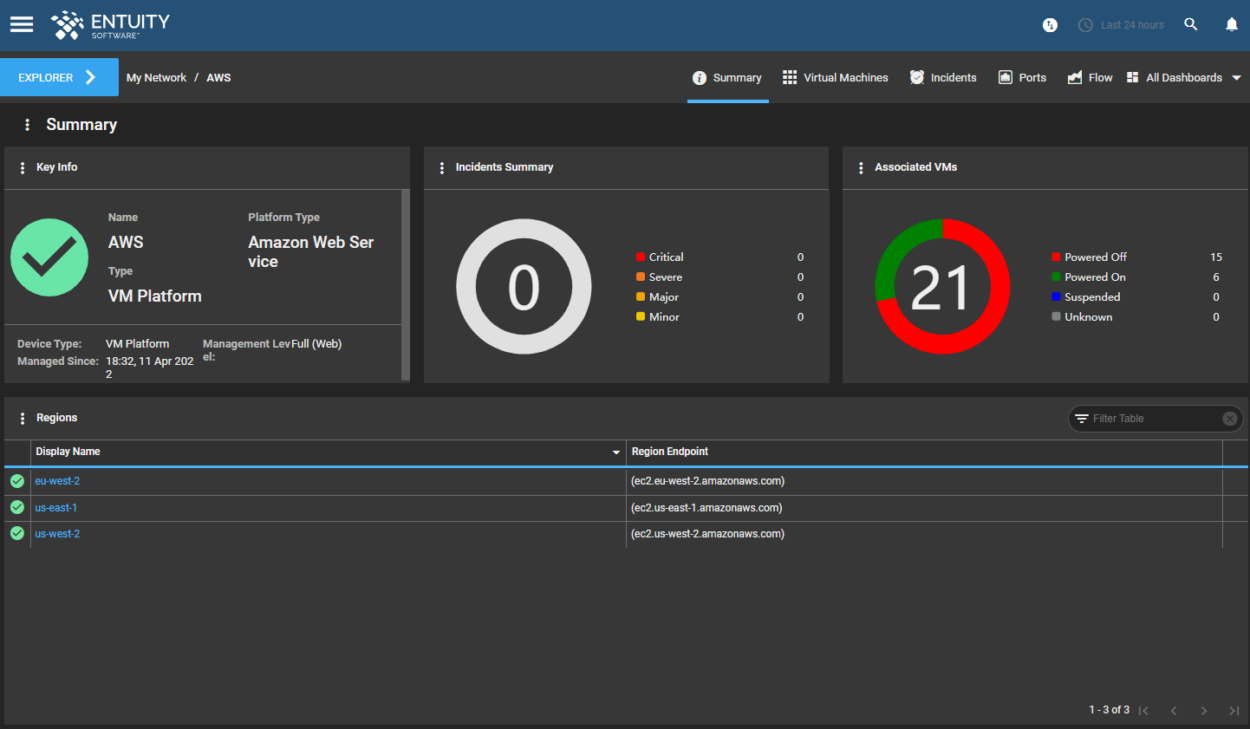
Task: Open the Key Info panel options menu
Action: point(22,168)
